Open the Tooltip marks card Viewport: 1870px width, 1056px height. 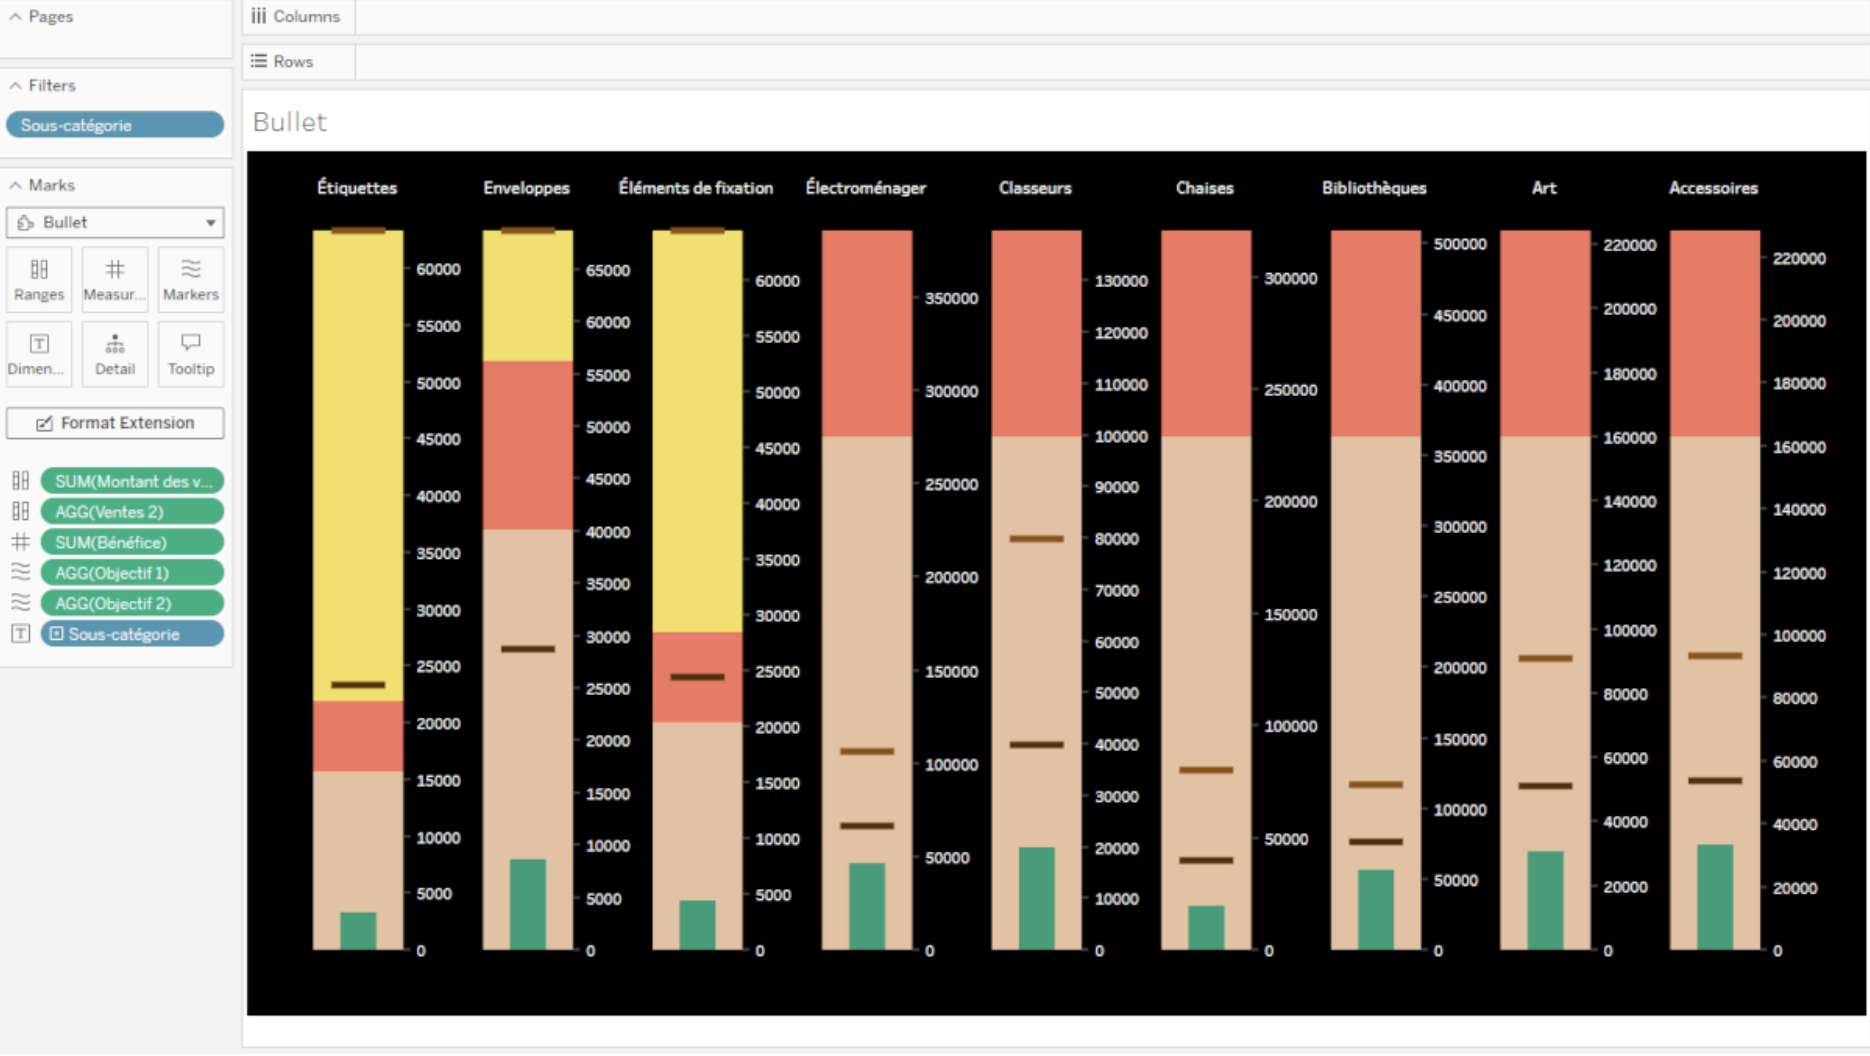(190, 354)
